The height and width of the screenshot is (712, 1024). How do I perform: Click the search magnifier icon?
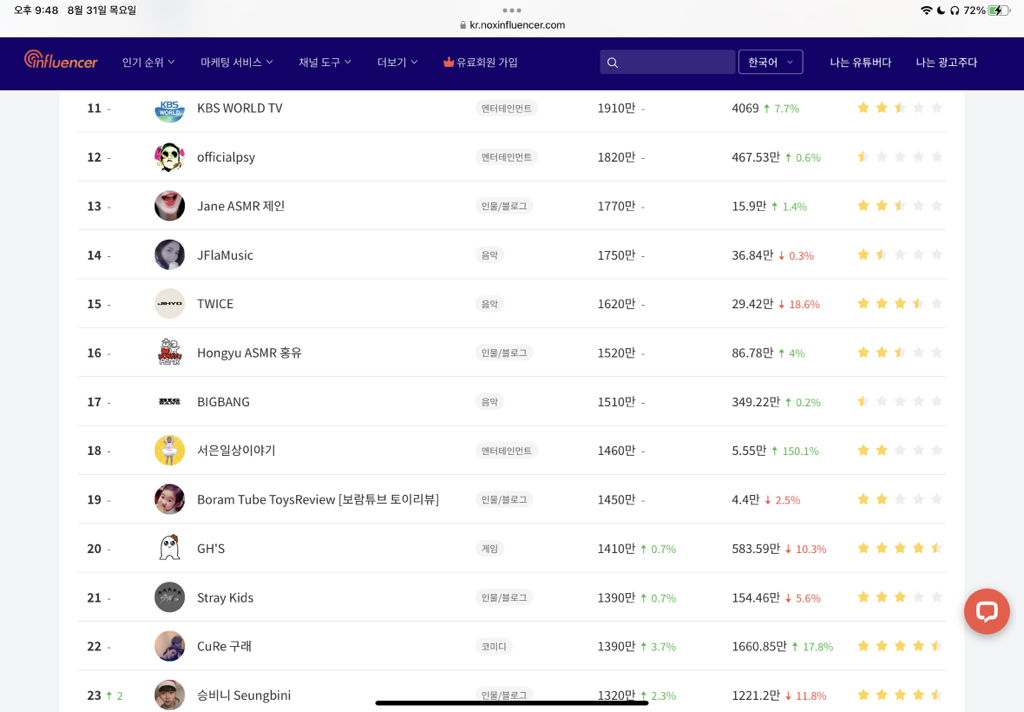click(x=612, y=63)
